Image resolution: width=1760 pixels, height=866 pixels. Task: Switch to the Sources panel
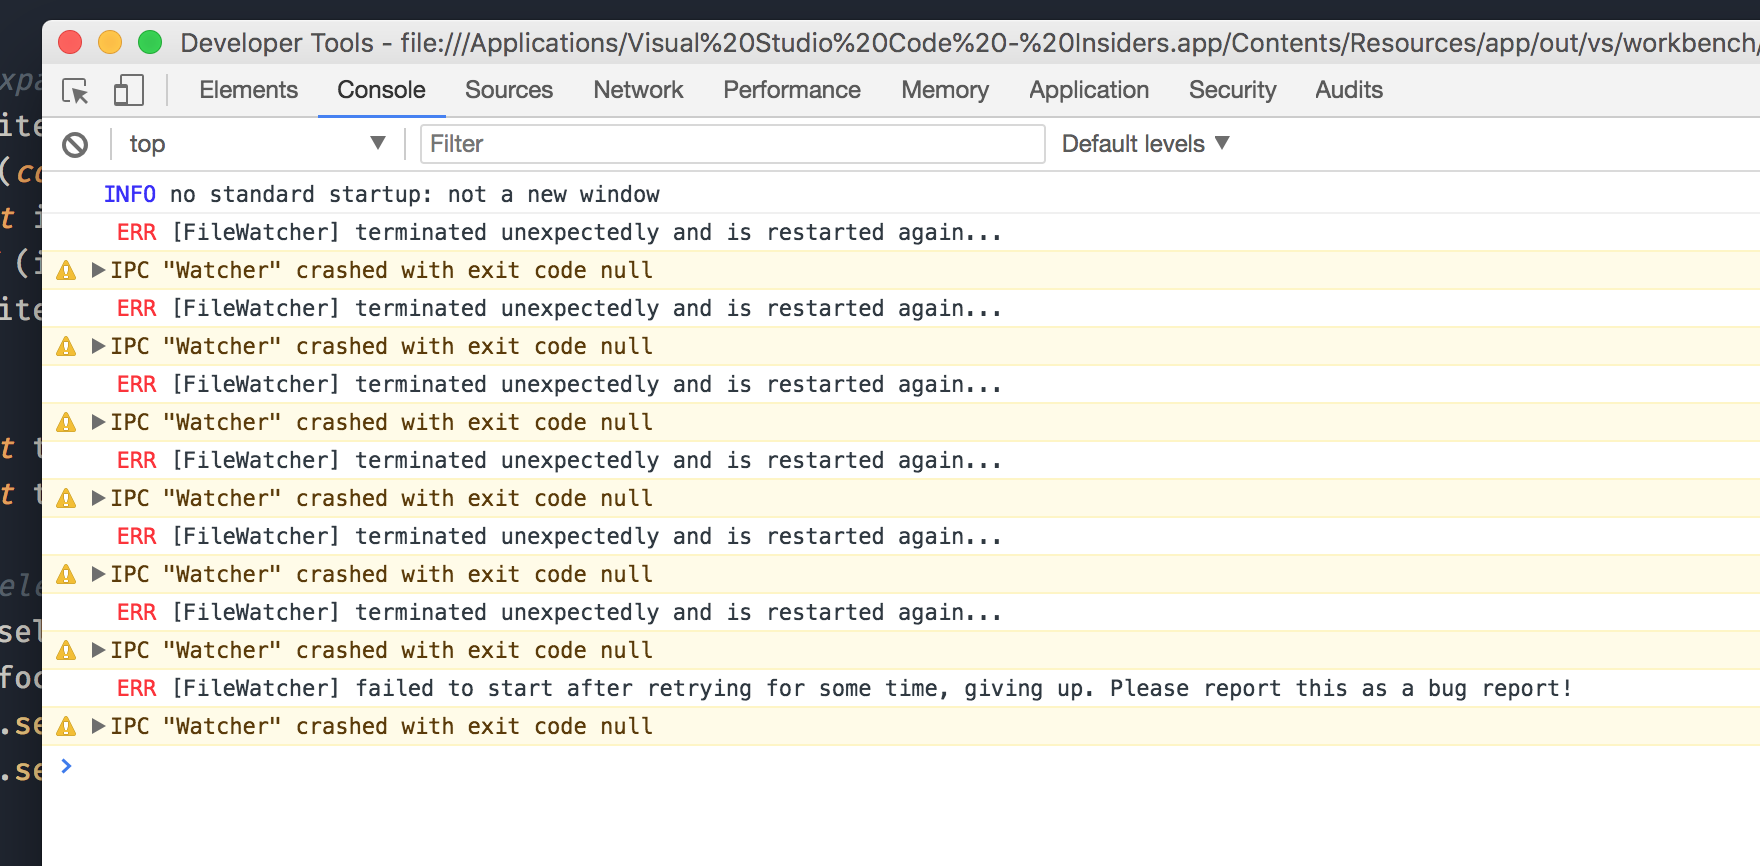tap(508, 90)
